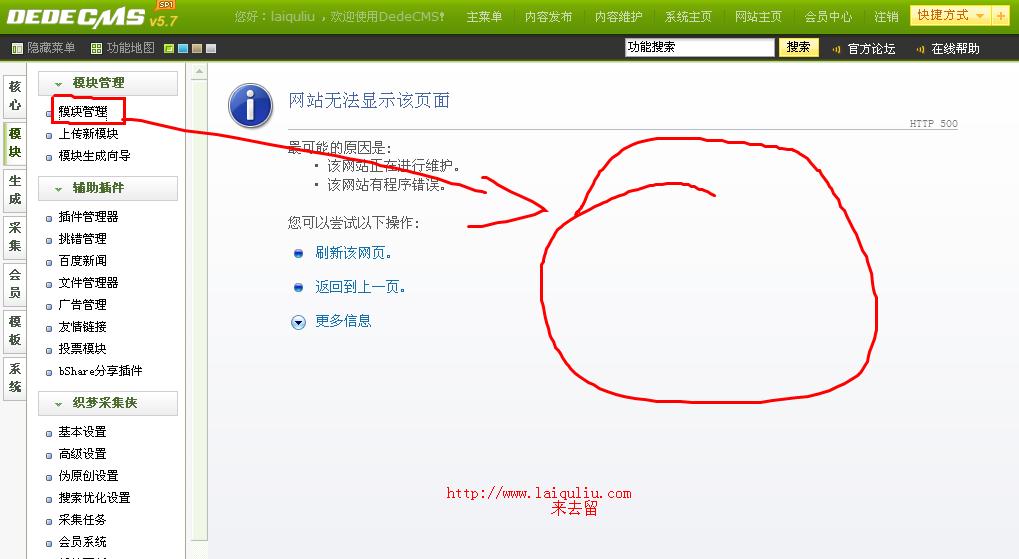The height and width of the screenshot is (559, 1019).
Task: Open the 内容发布 top menu
Action: 548,16
